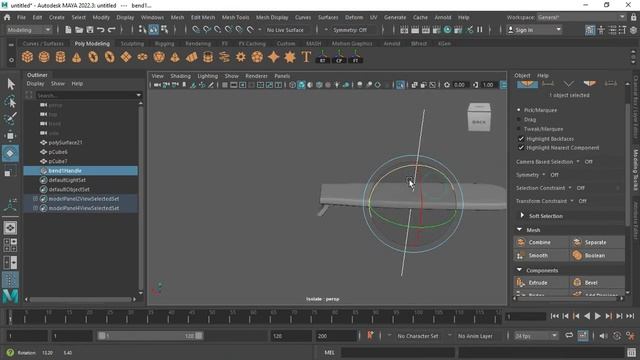
Task: Click the Redo arrow icon
Action: coord(111,30)
